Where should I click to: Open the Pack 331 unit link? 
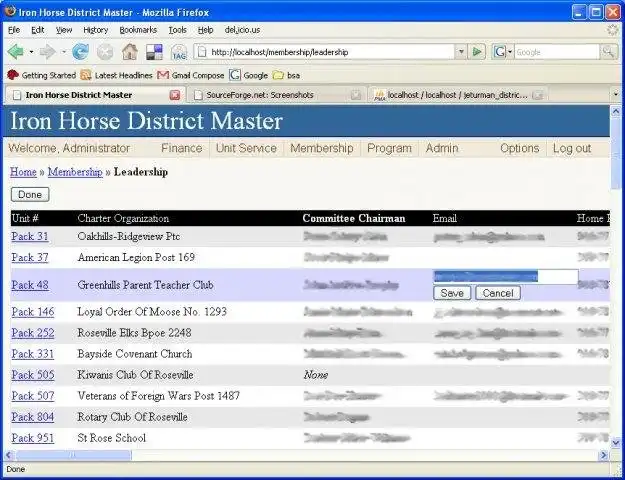tap(33, 354)
